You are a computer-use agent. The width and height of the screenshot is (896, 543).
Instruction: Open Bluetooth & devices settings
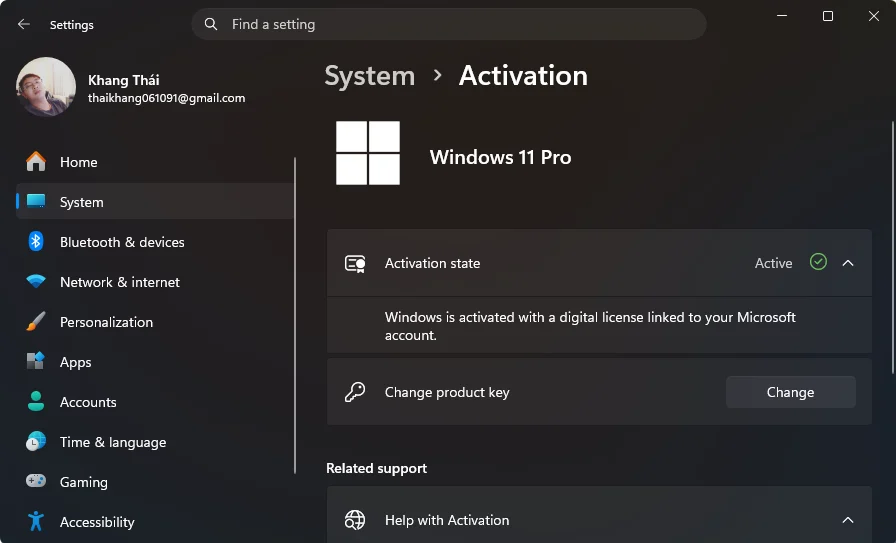154,242
